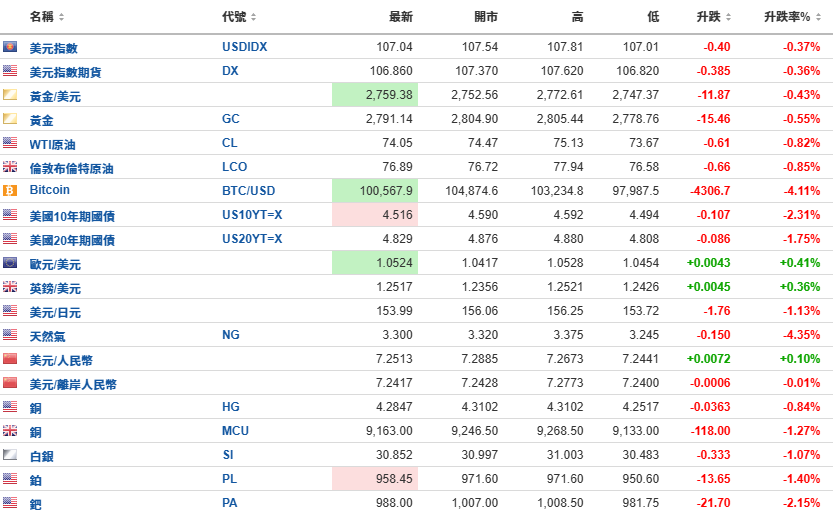Click the EU flag icon beside 歐元/美元
The width and height of the screenshot is (833, 514).
pyautogui.click(x=10, y=262)
